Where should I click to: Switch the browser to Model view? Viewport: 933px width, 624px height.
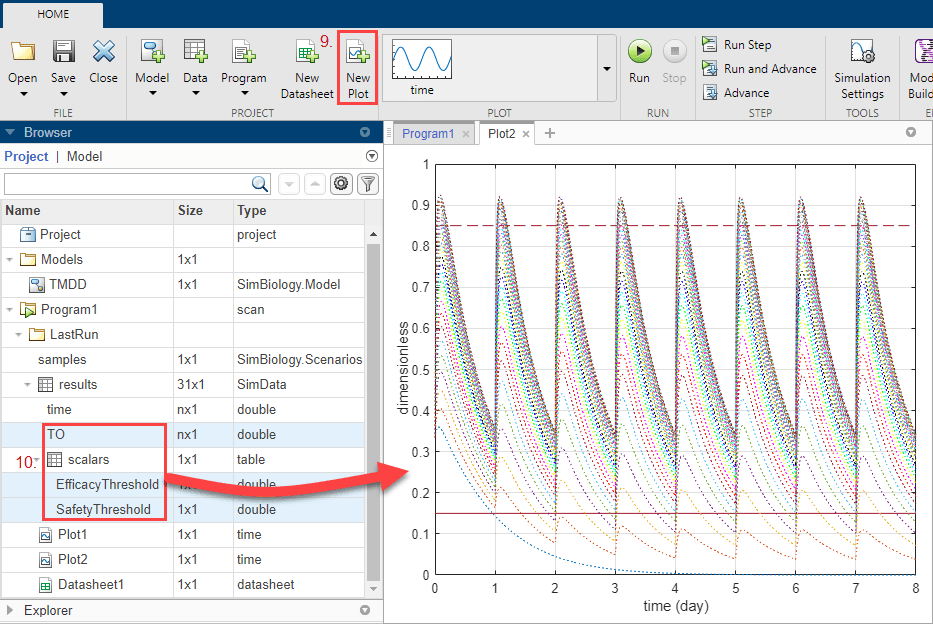coord(84,156)
